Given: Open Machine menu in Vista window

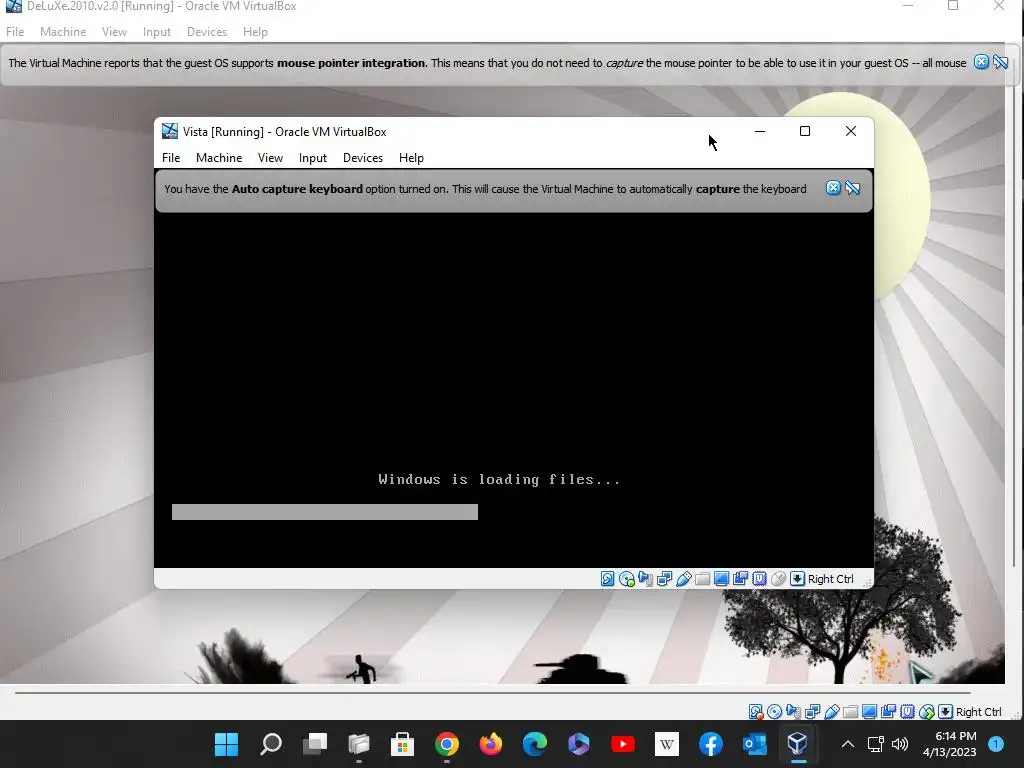Looking at the screenshot, I should [x=219, y=158].
